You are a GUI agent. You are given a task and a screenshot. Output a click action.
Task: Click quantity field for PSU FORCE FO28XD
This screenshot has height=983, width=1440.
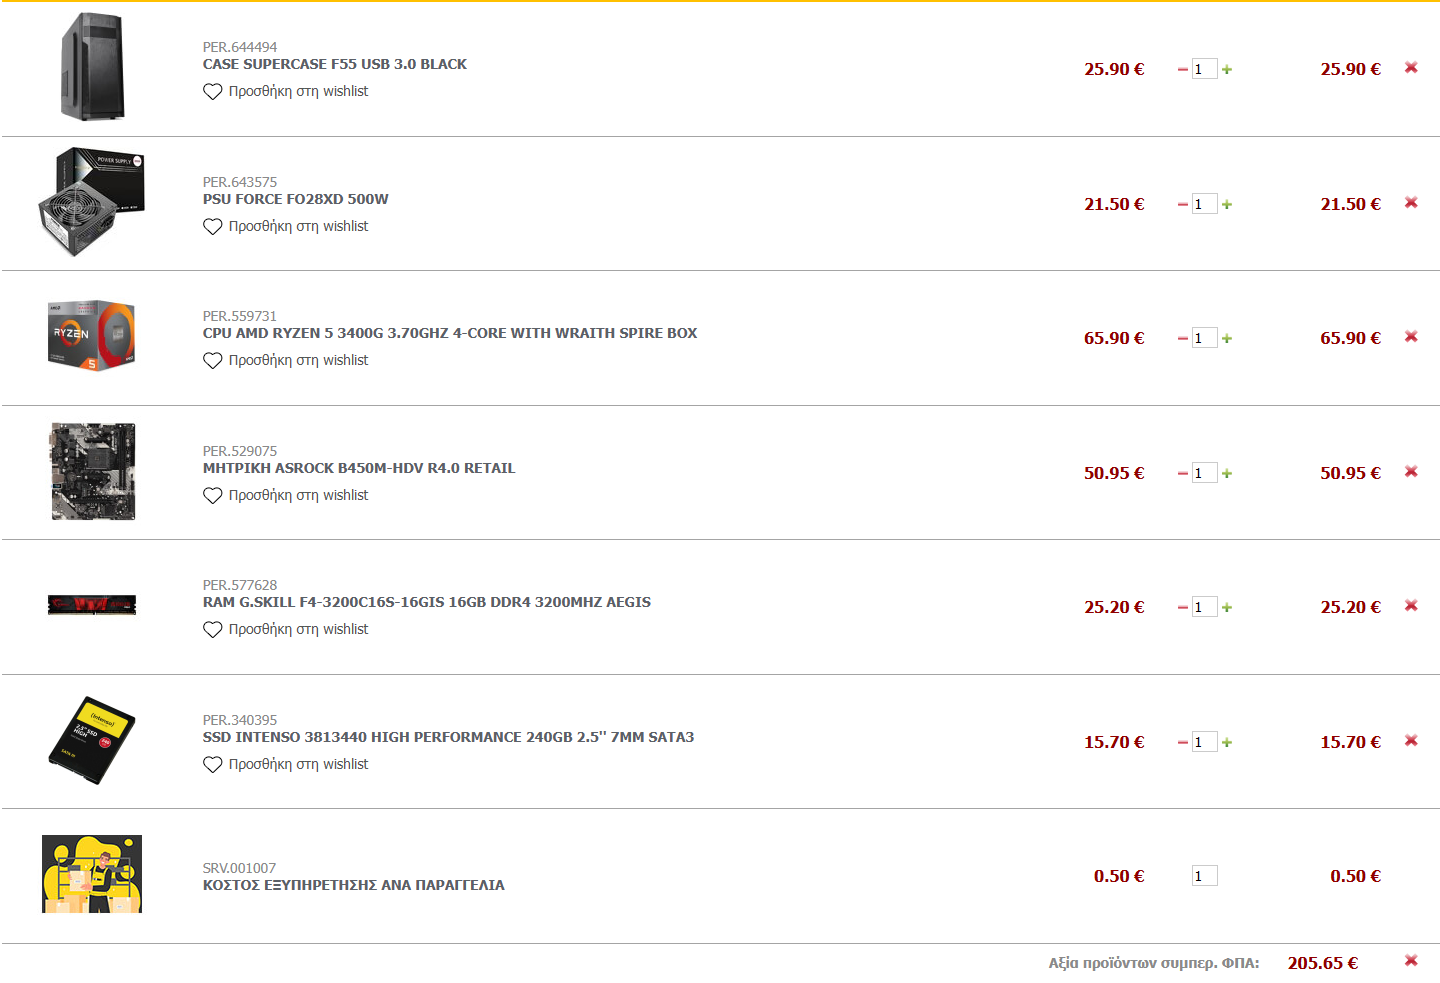pyautogui.click(x=1204, y=204)
